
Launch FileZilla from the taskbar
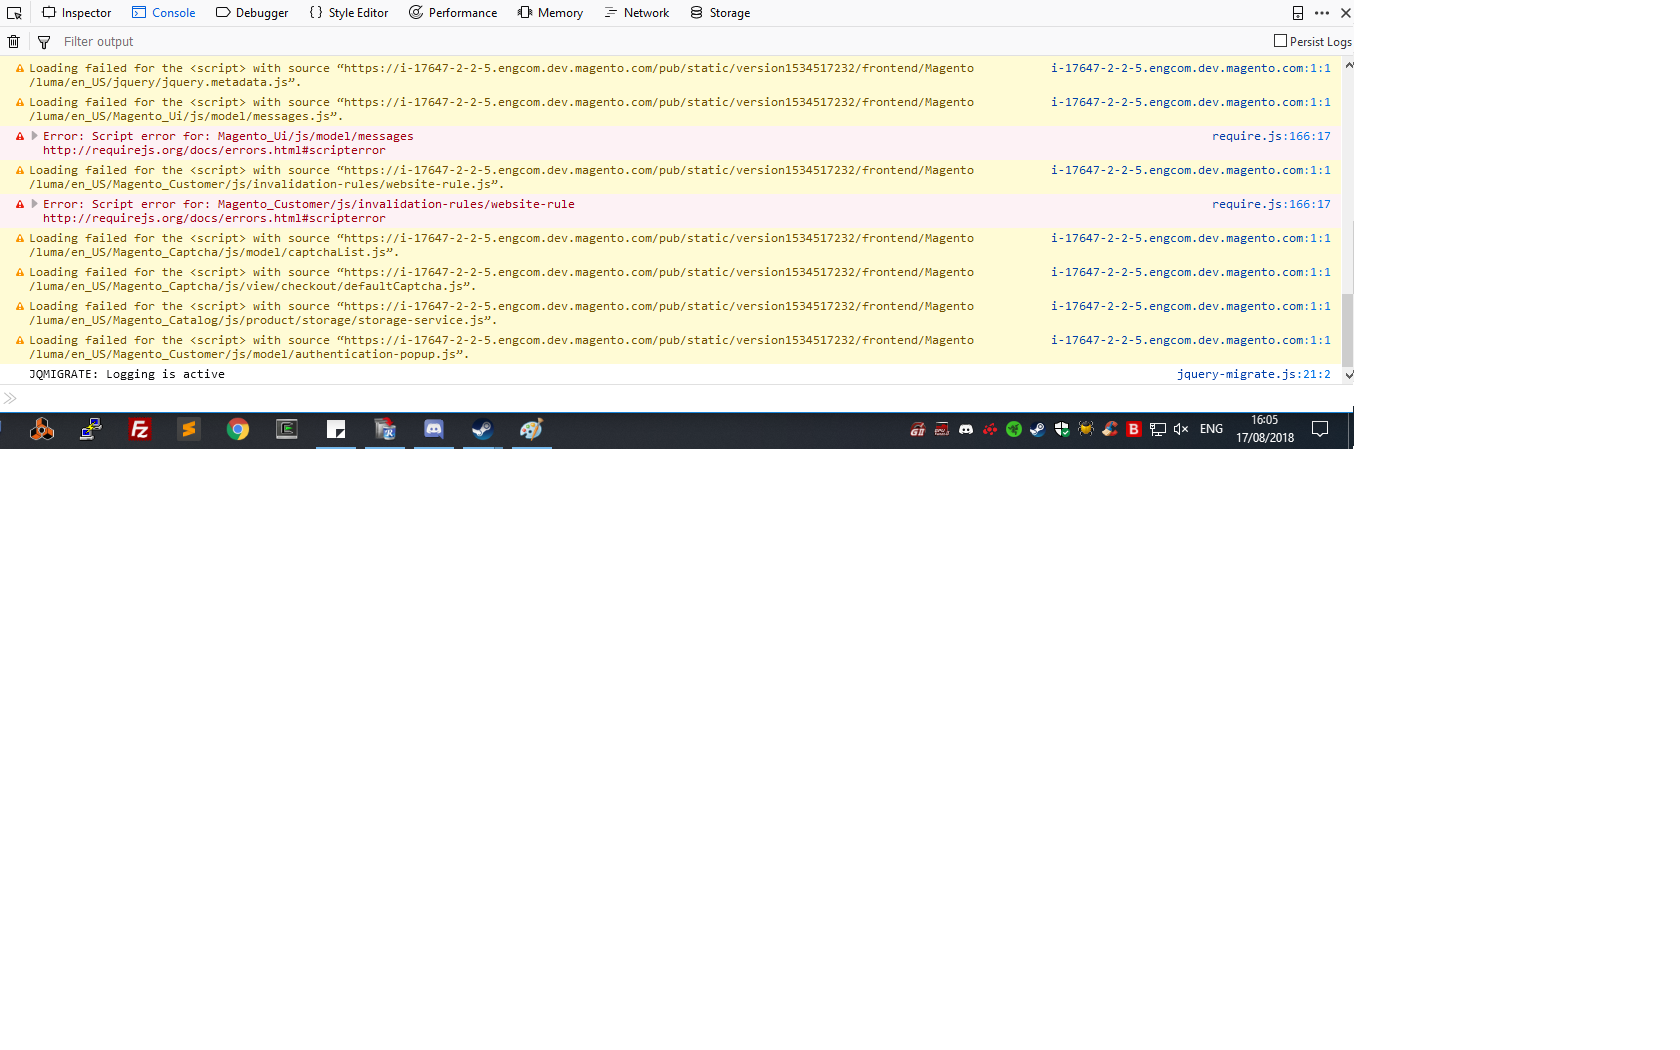[x=139, y=429]
